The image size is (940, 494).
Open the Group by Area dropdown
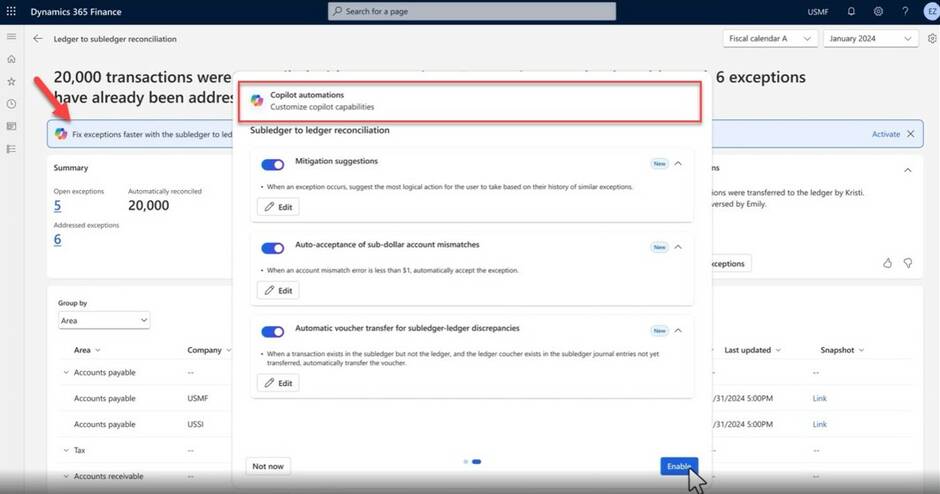104,321
